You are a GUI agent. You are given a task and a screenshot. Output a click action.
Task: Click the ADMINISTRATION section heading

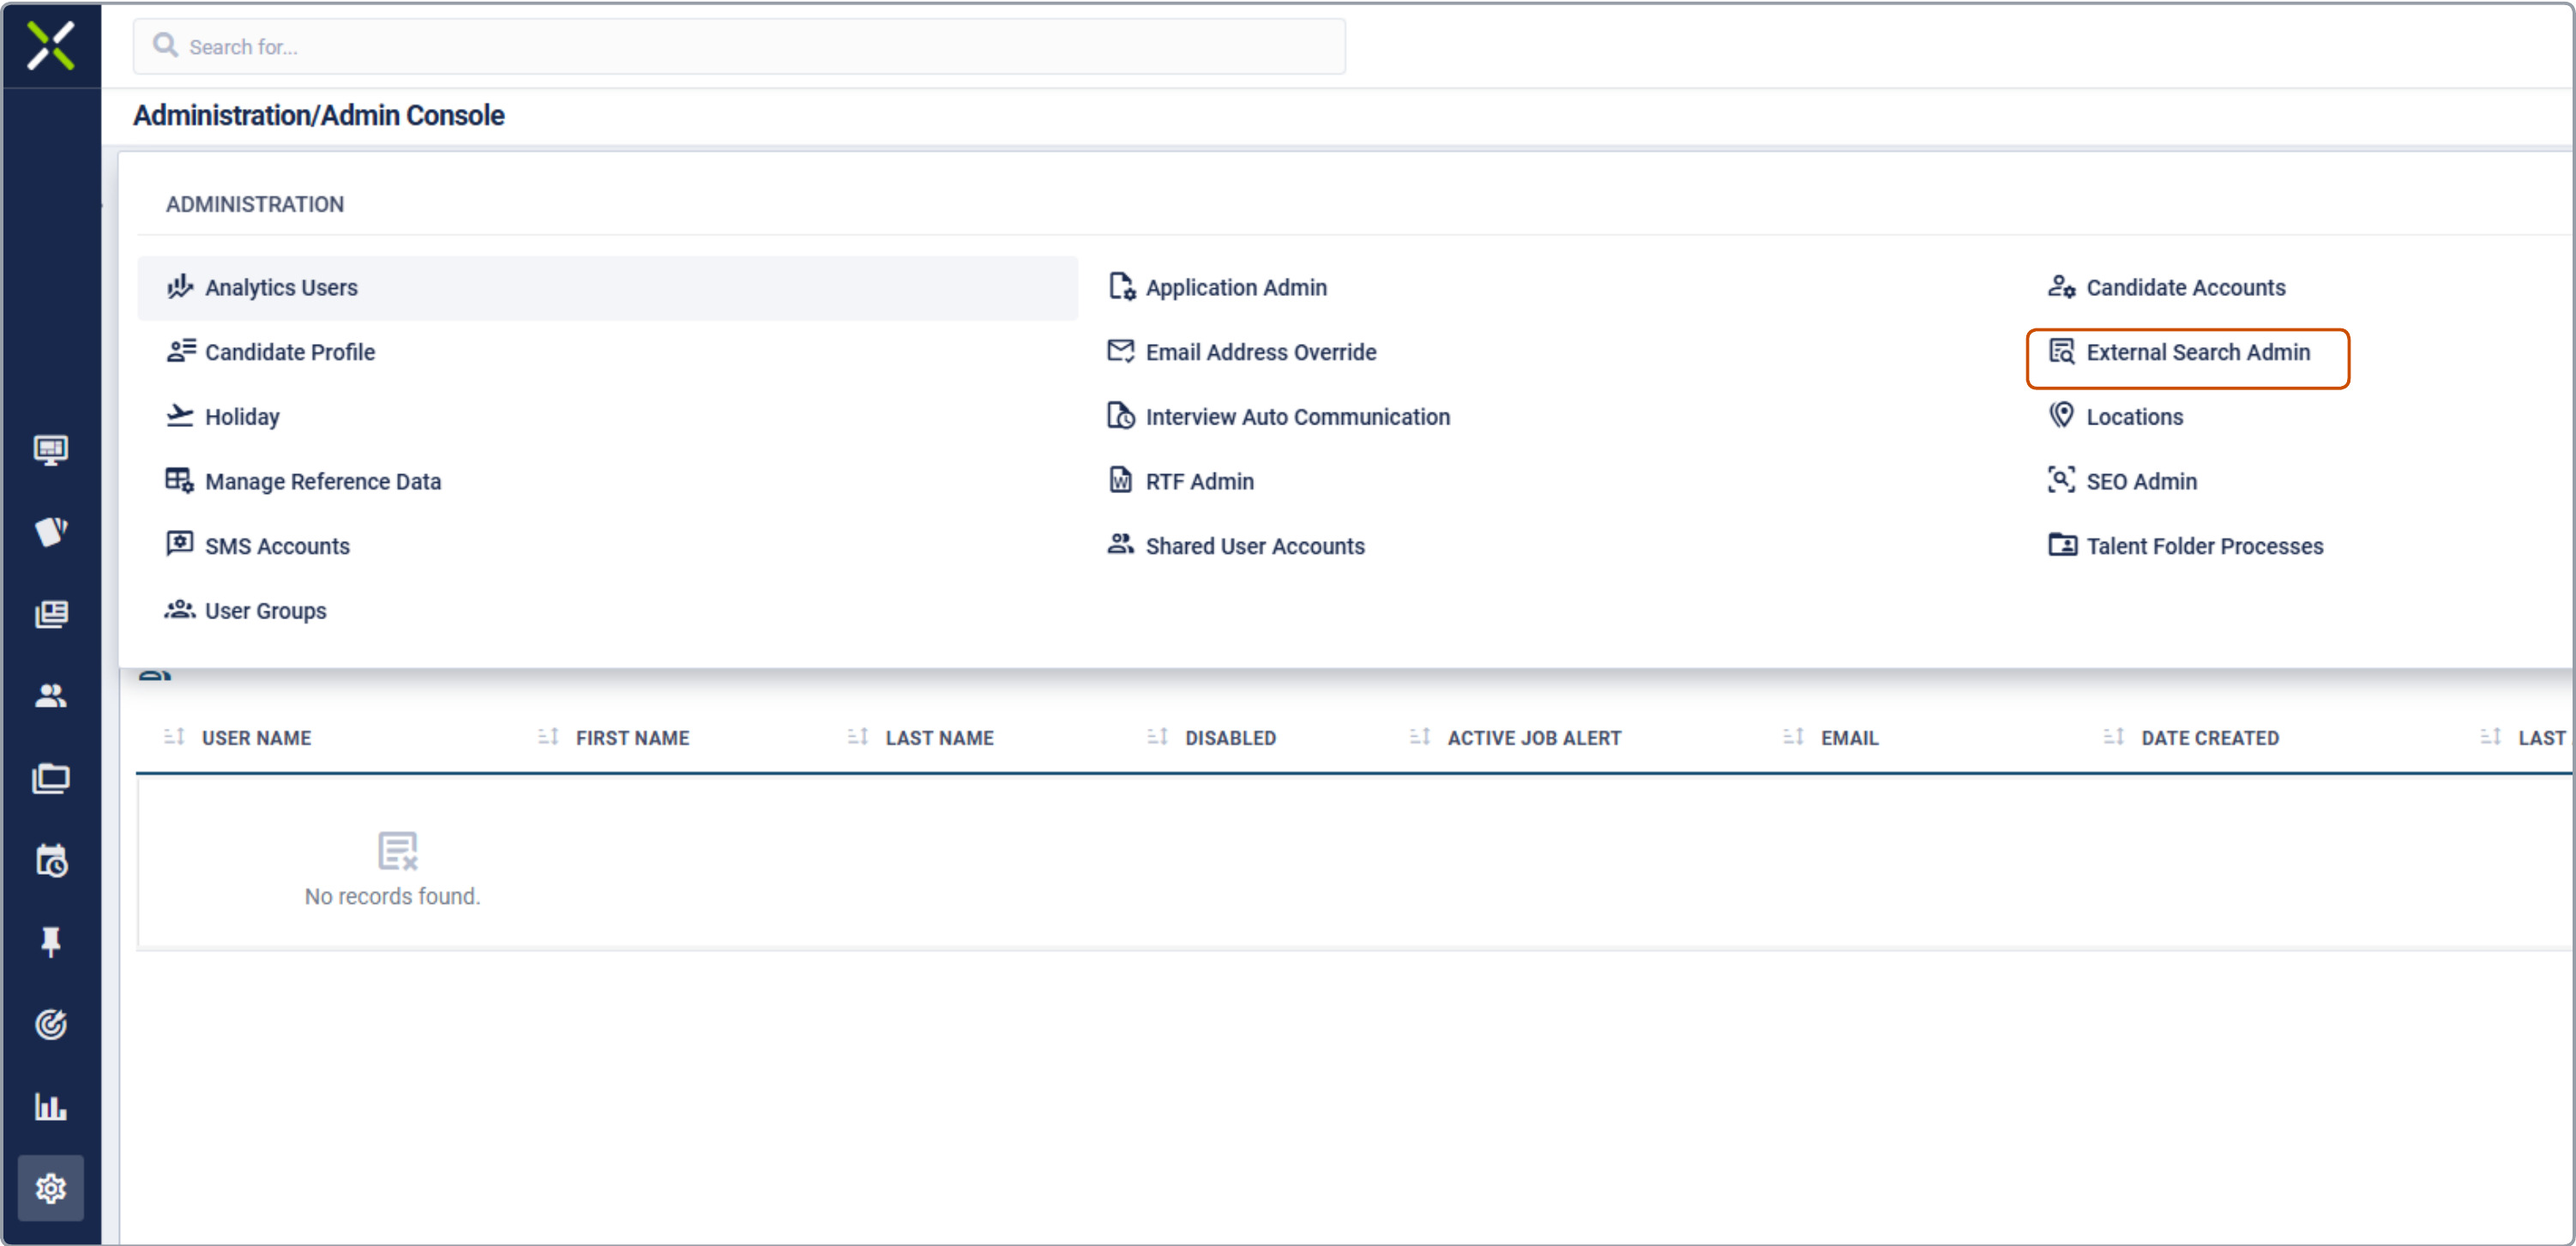tap(255, 204)
